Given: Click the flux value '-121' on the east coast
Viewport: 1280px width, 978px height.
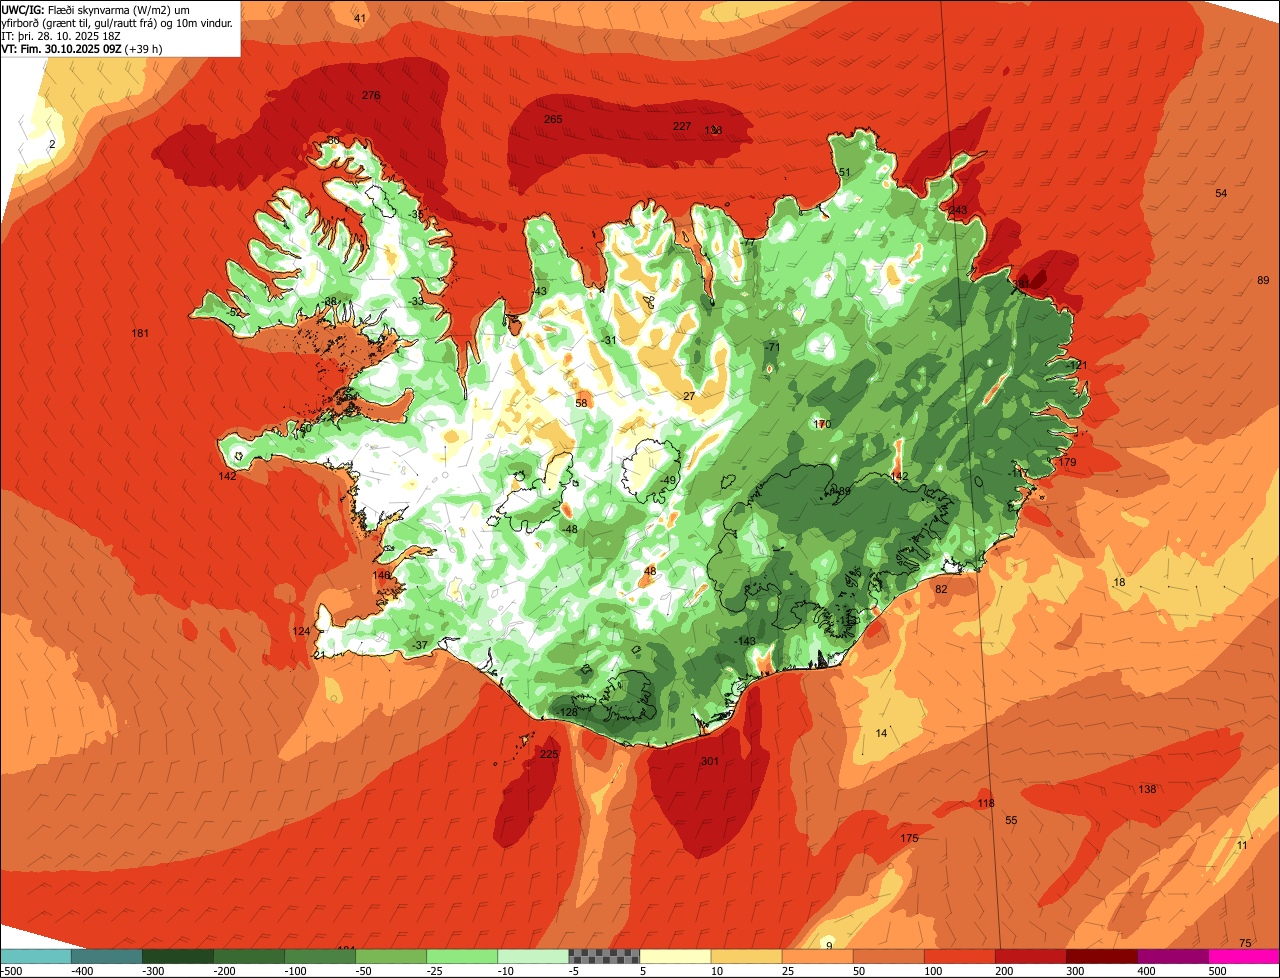Looking at the screenshot, I should pos(1076,366).
